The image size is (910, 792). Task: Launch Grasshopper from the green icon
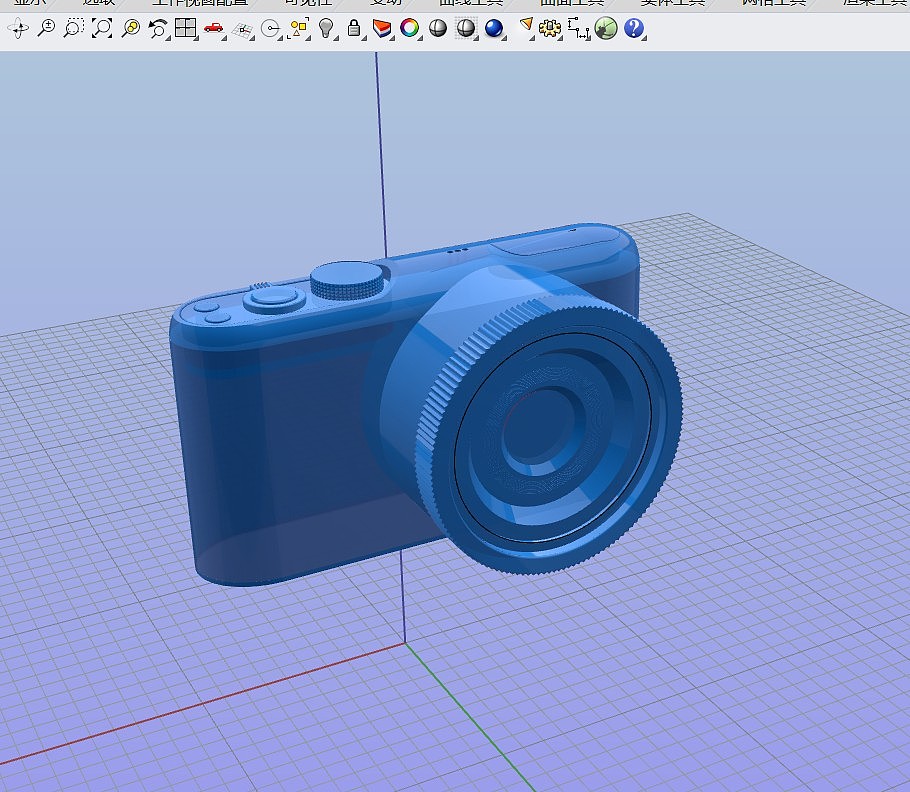[605, 29]
